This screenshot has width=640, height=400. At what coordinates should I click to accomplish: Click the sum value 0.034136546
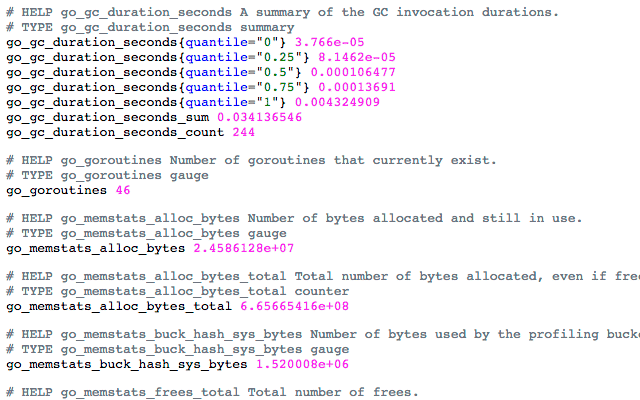(260, 118)
